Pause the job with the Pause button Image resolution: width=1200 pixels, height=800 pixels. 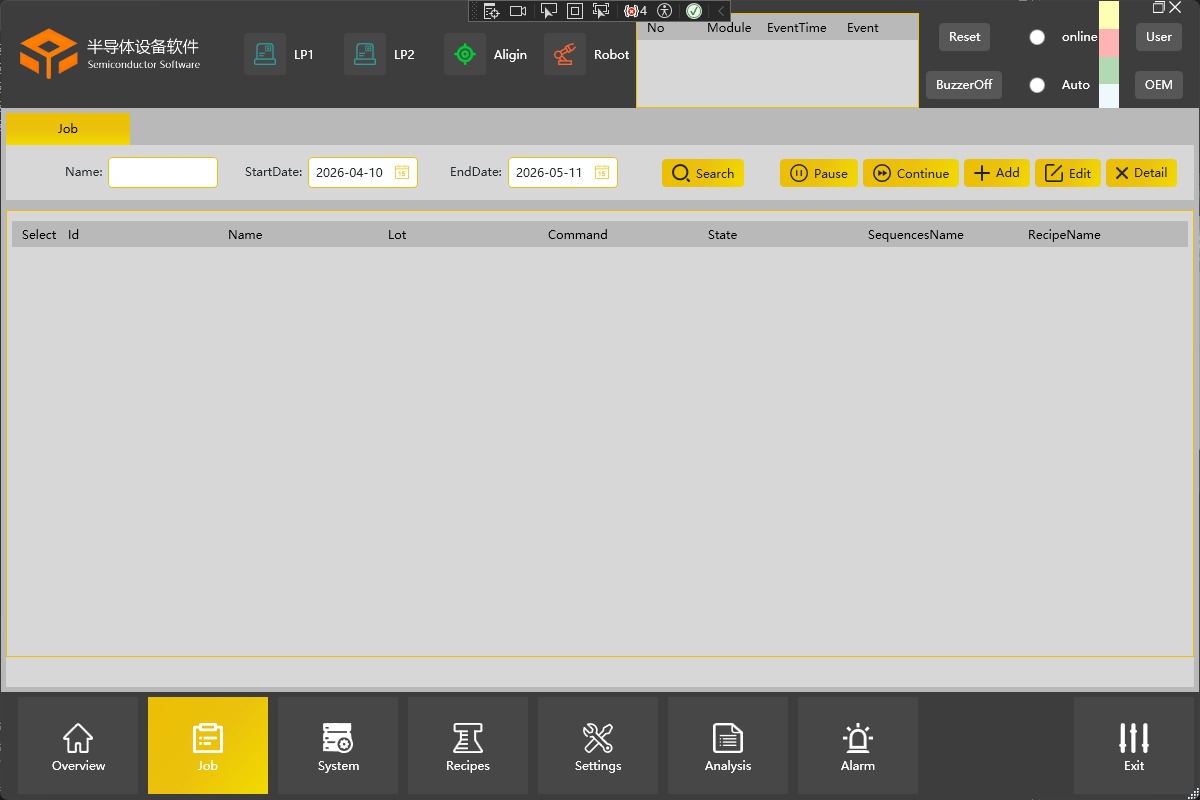(x=819, y=173)
